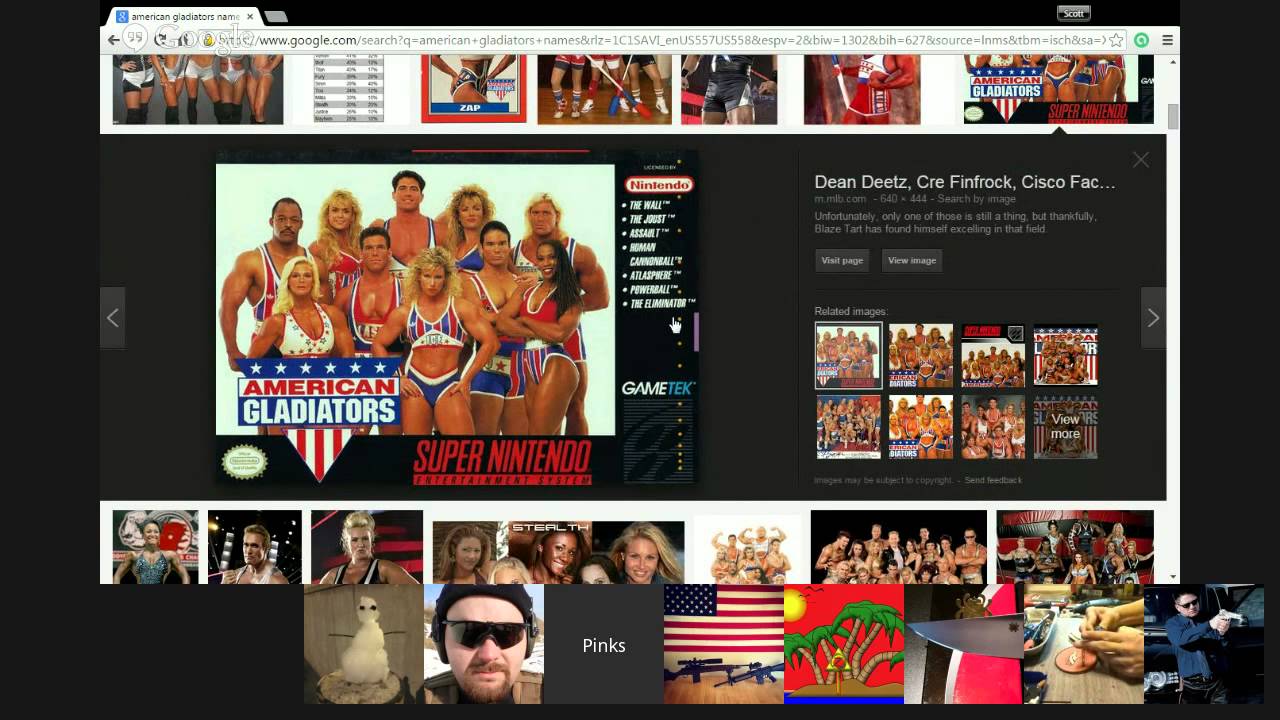
Task: Select the man aiming pistol participant
Action: click(1204, 644)
